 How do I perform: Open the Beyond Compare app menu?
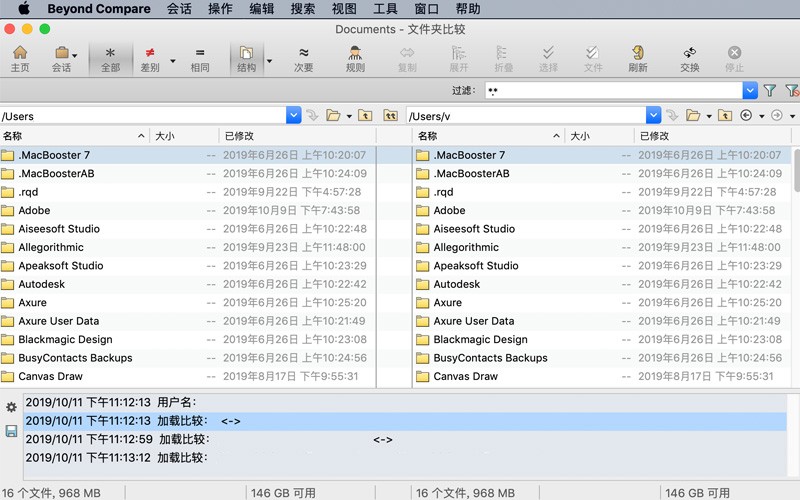tap(99, 9)
